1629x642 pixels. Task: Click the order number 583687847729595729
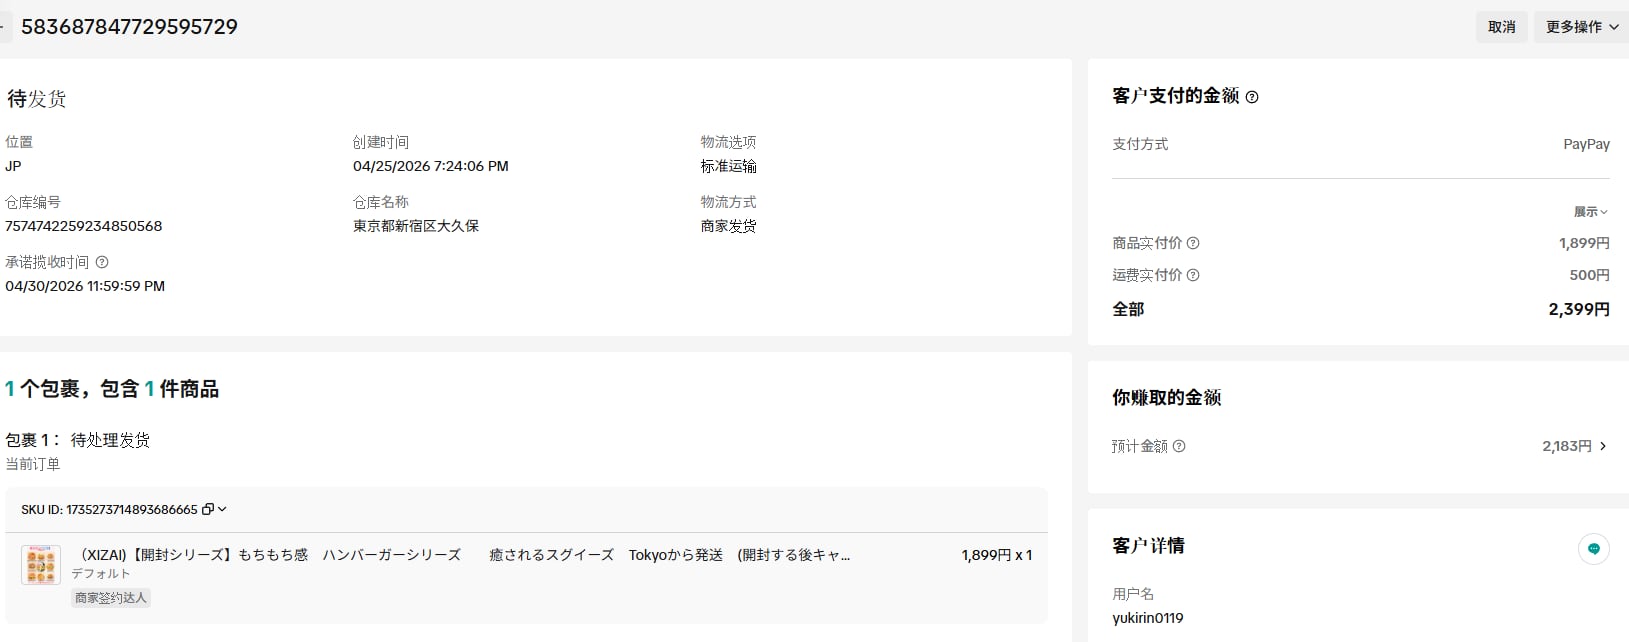point(129,27)
